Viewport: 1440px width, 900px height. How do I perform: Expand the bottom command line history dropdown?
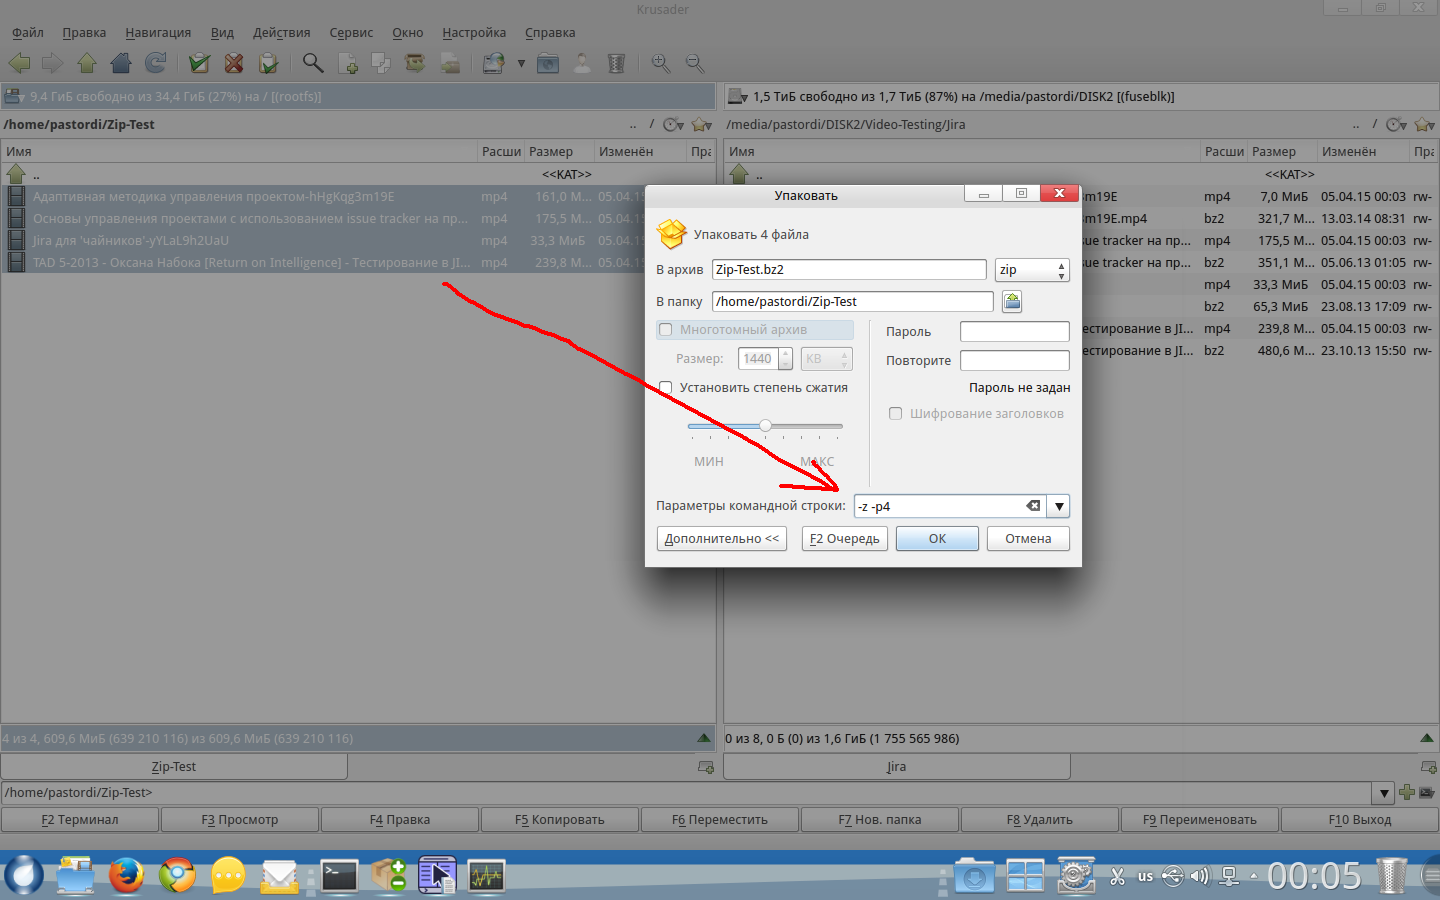click(1385, 793)
